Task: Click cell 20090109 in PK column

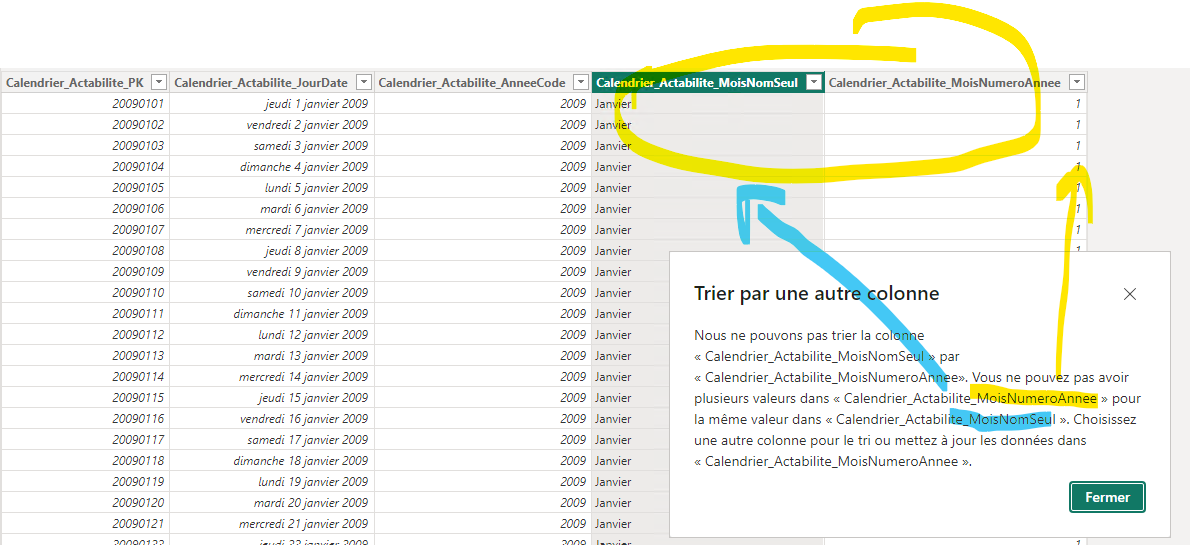Action: pos(86,272)
